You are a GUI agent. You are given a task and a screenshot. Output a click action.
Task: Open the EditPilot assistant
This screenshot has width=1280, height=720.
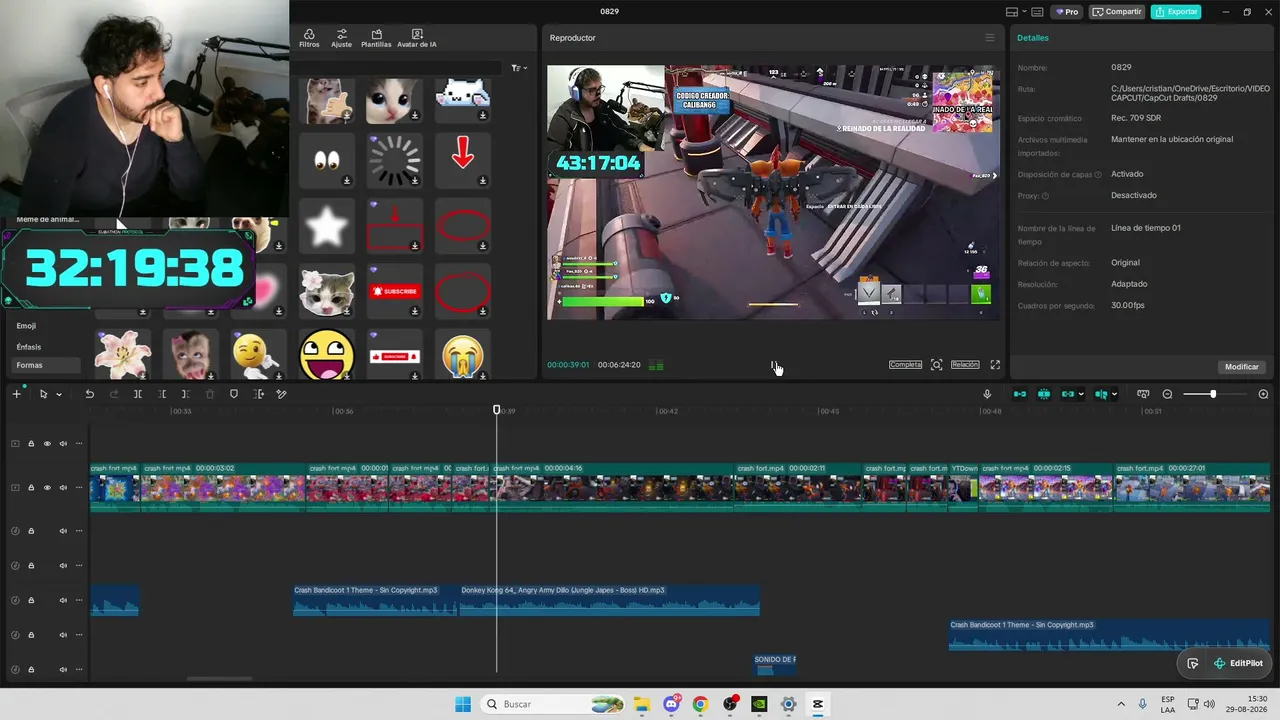(1238, 663)
